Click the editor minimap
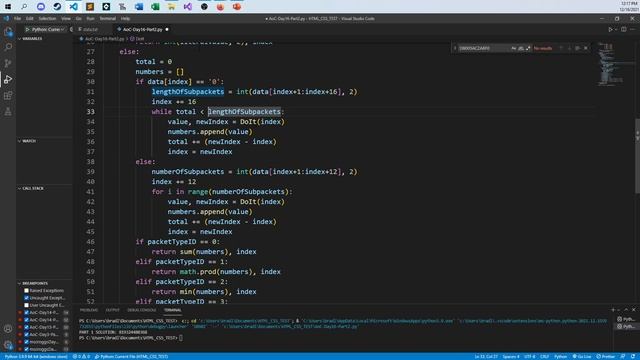Screen dimensions: 640x360 [x=616, y=65]
